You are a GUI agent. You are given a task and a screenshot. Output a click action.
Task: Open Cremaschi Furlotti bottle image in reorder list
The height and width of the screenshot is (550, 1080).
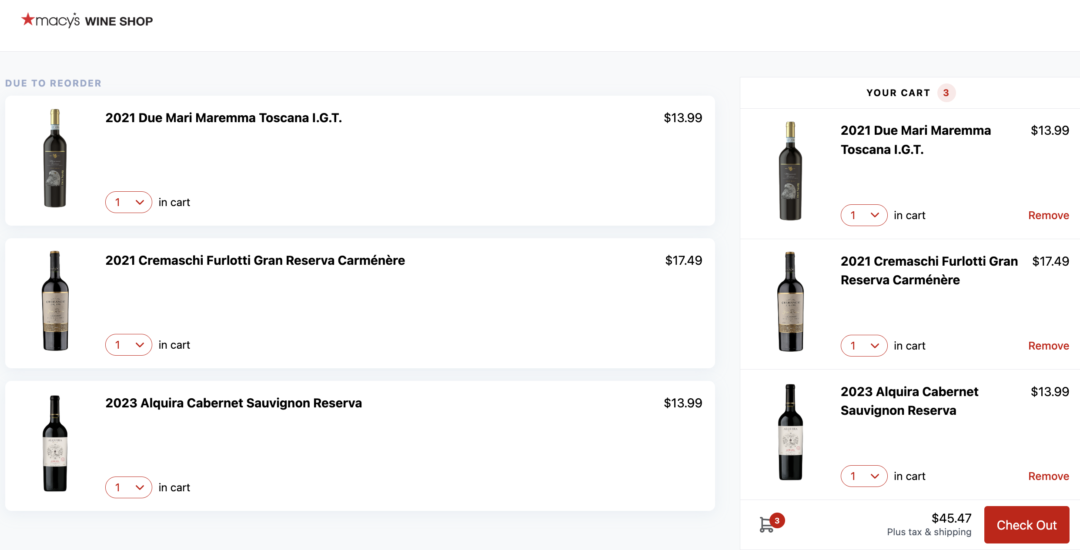coord(55,301)
